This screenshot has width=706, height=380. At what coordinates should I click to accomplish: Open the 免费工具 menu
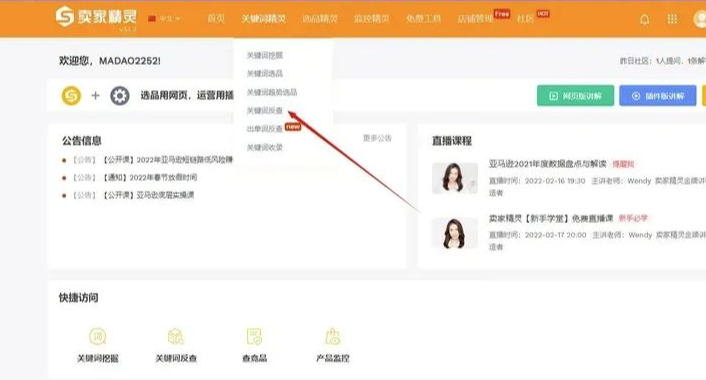point(423,18)
